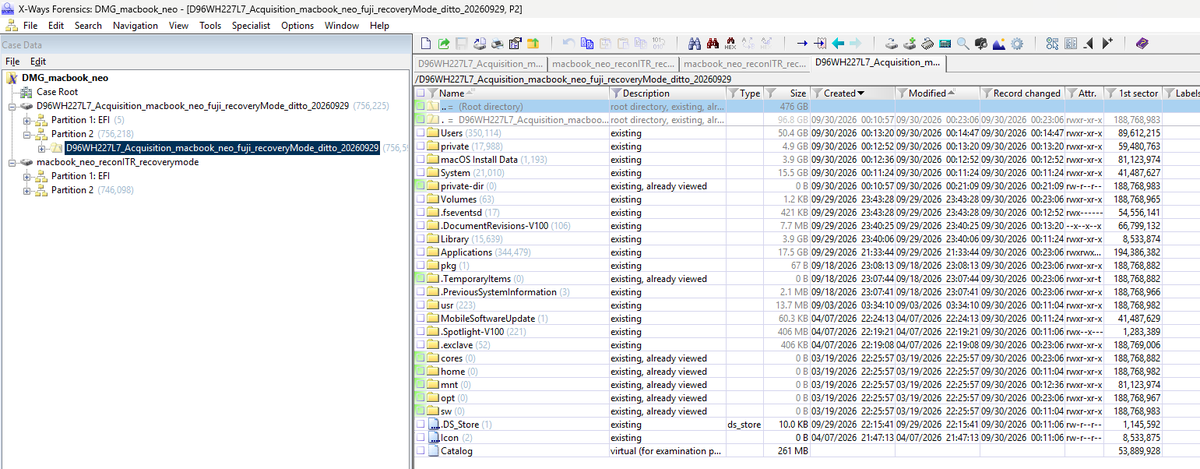Screen dimensions: 1200x469
Task: Click the black left-pointing triangle toolbar icon
Action: click(x=1090, y=43)
